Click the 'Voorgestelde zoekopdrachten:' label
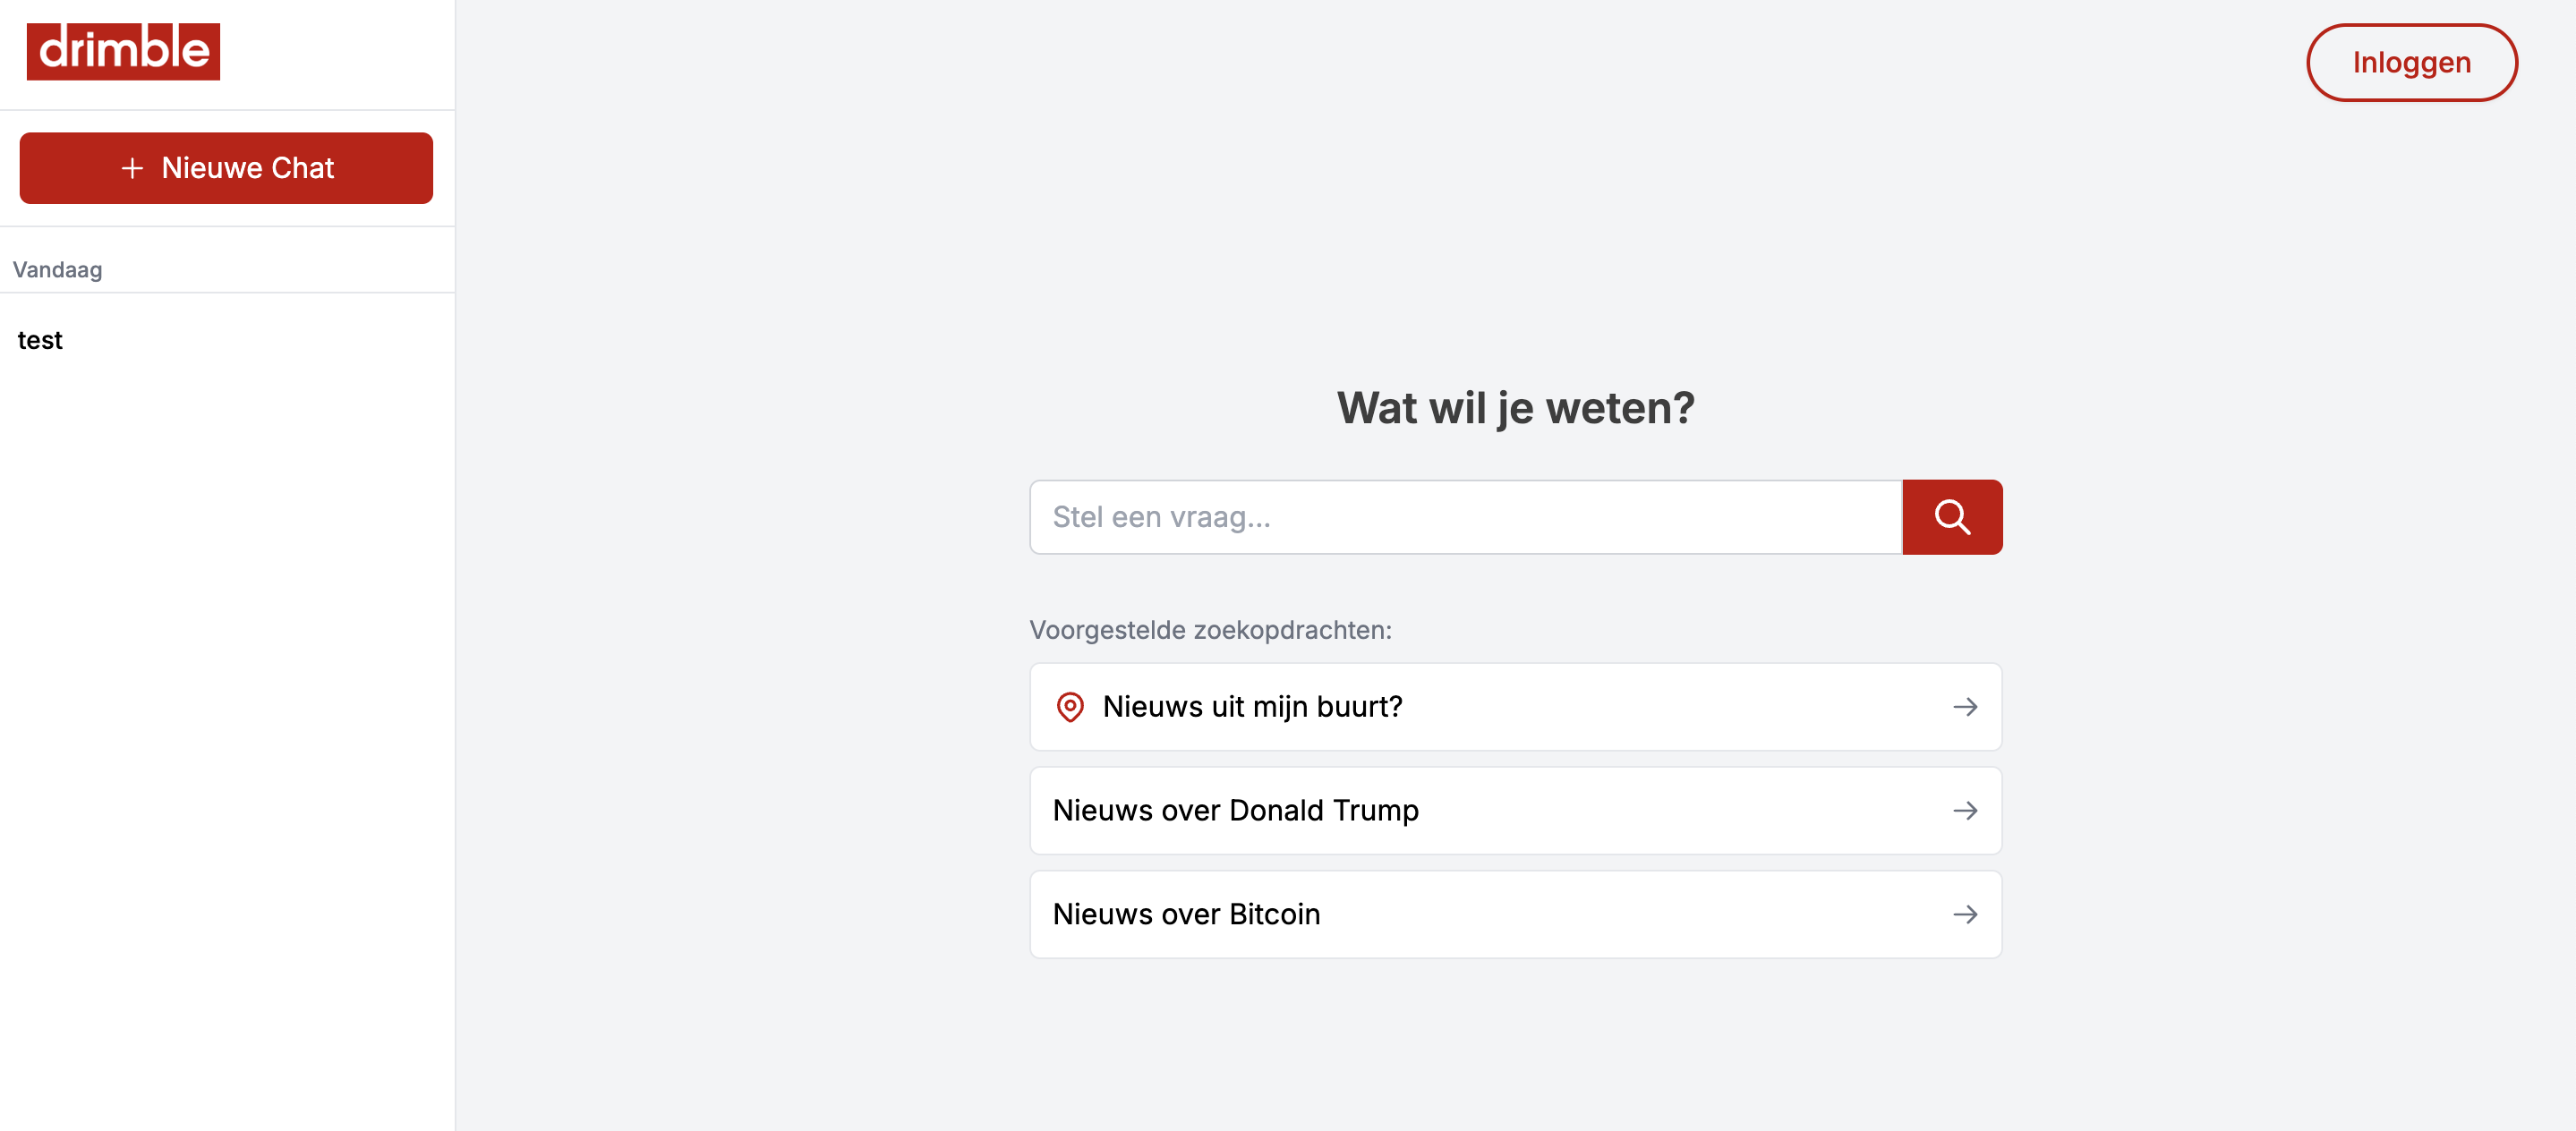 click(x=1210, y=630)
